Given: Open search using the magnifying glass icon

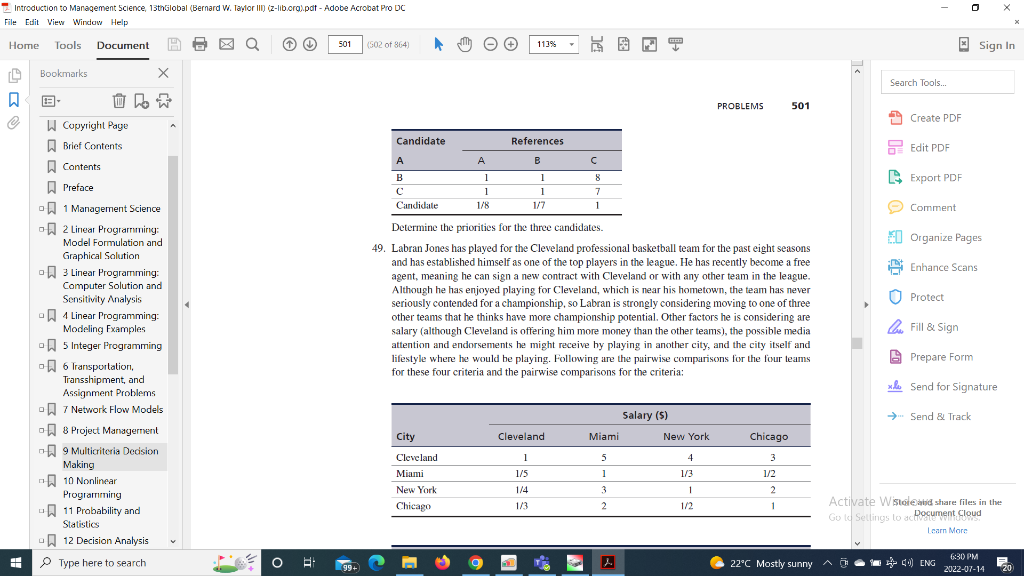Looking at the screenshot, I should pyautogui.click(x=252, y=44).
